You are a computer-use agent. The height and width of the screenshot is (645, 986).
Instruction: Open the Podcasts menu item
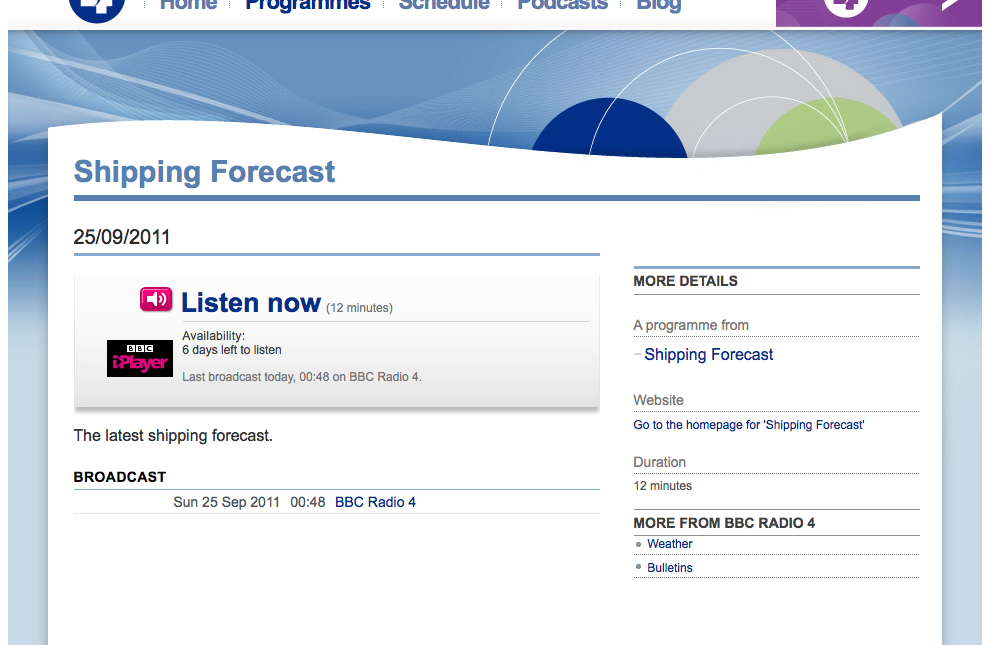(x=562, y=5)
